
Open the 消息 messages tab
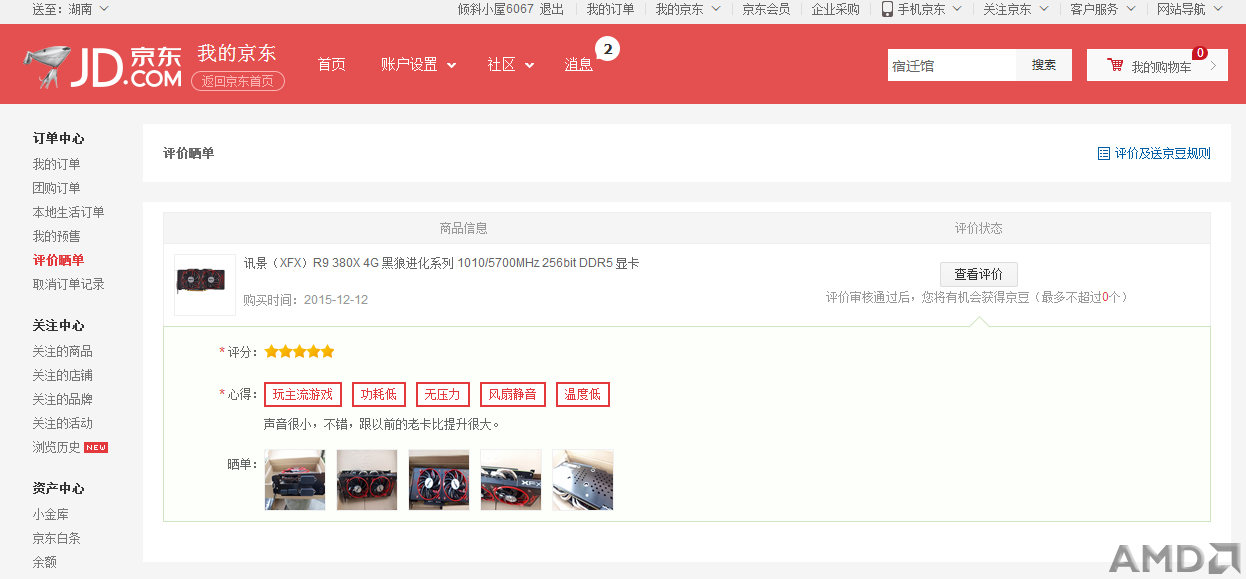[x=579, y=65]
